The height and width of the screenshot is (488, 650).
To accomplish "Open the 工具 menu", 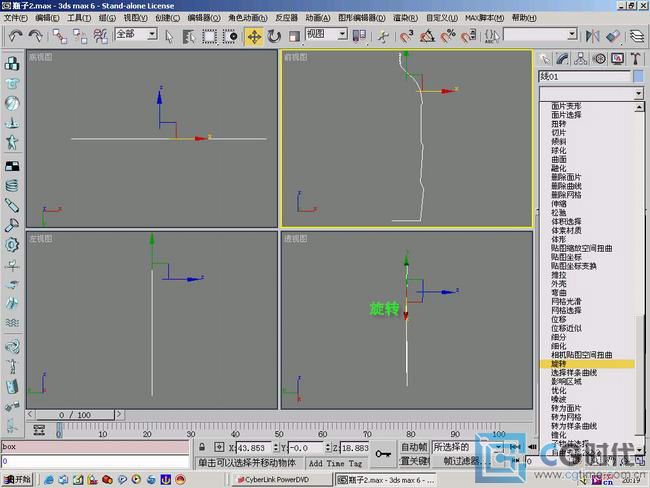I will pos(79,18).
